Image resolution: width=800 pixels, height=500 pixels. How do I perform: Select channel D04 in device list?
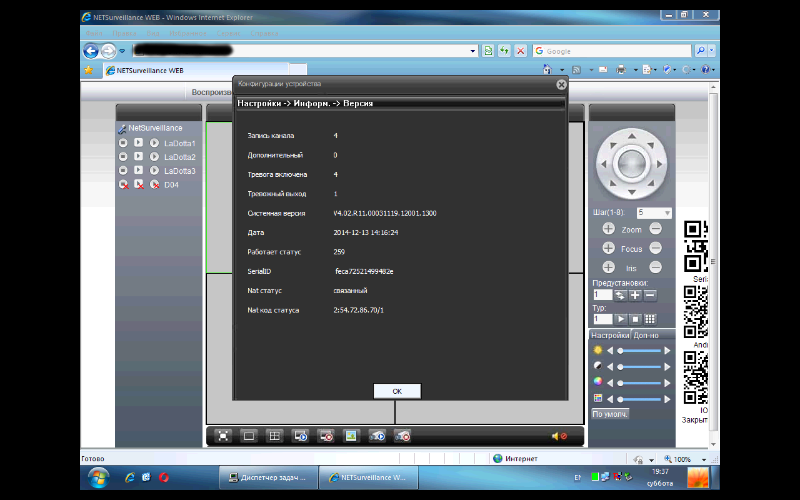[x=171, y=185]
